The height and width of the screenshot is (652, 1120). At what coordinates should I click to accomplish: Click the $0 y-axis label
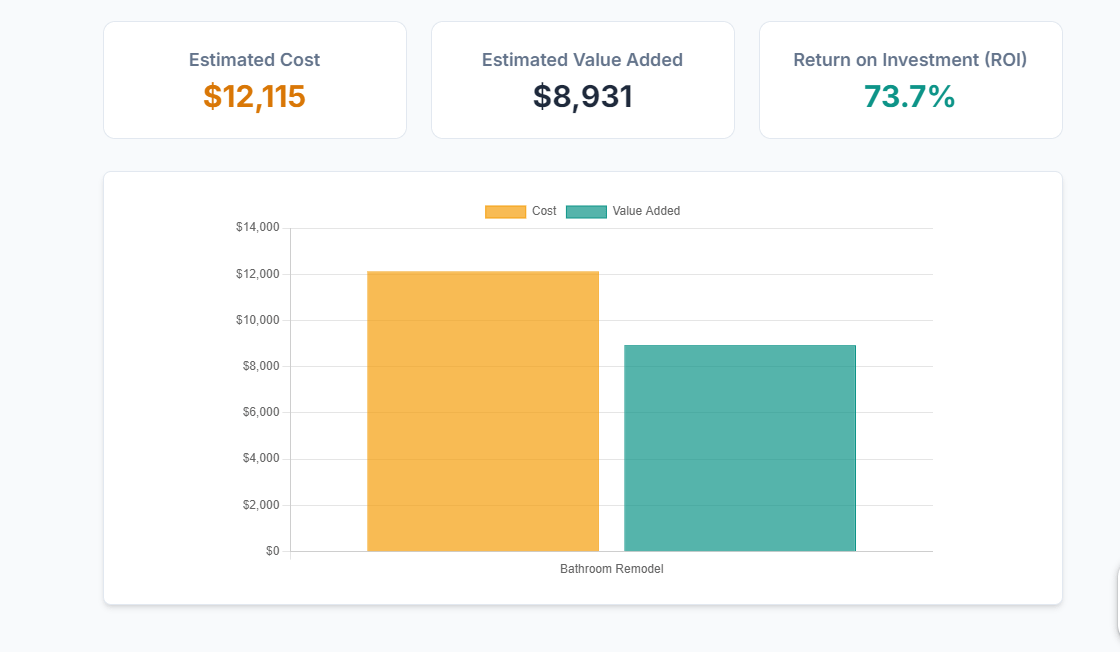(x=272, y=551)
